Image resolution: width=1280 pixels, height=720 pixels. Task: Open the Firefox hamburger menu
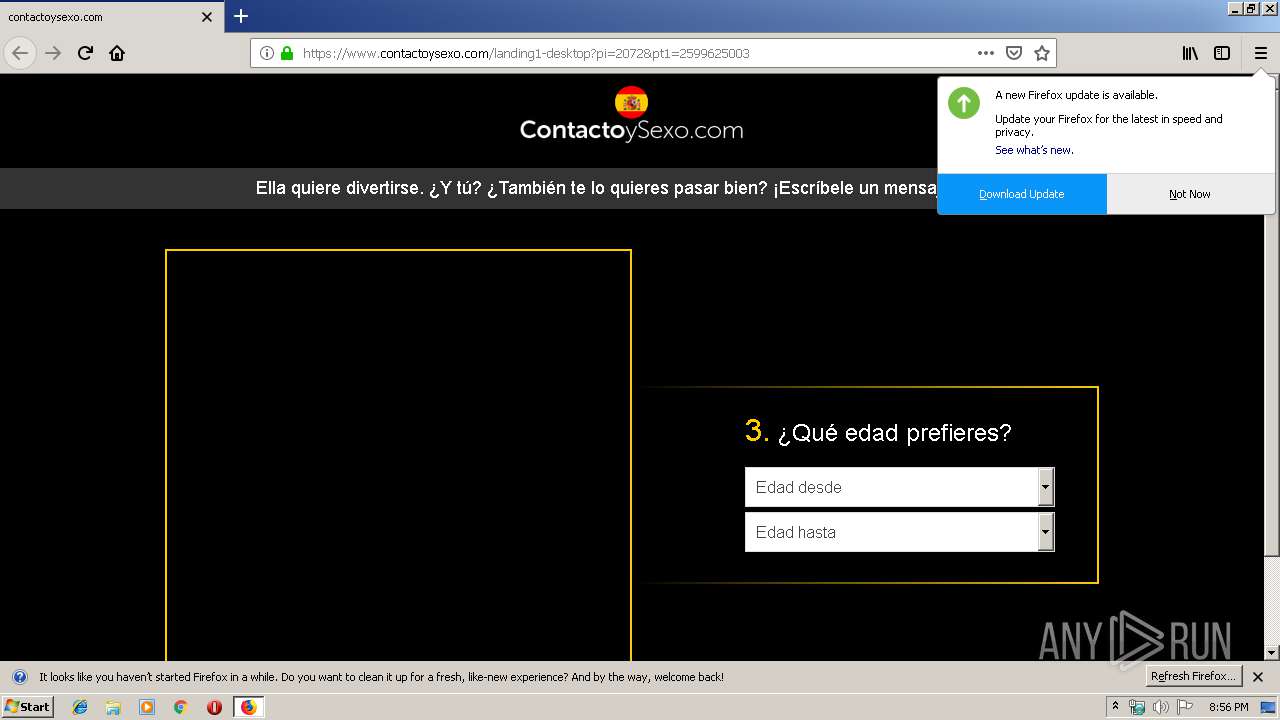point(1260,53)
